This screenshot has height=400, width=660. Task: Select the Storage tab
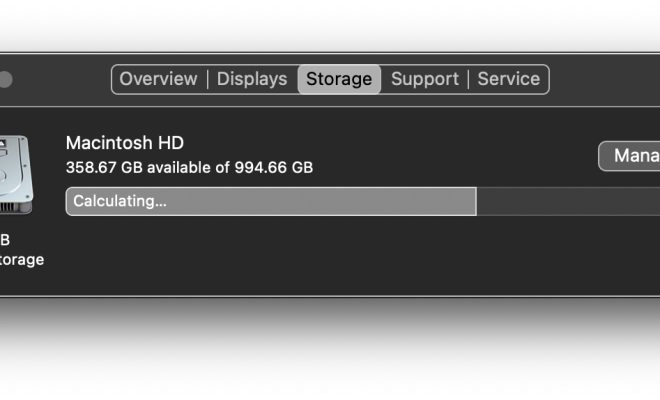pyautogui.click(x=339, y=79)
